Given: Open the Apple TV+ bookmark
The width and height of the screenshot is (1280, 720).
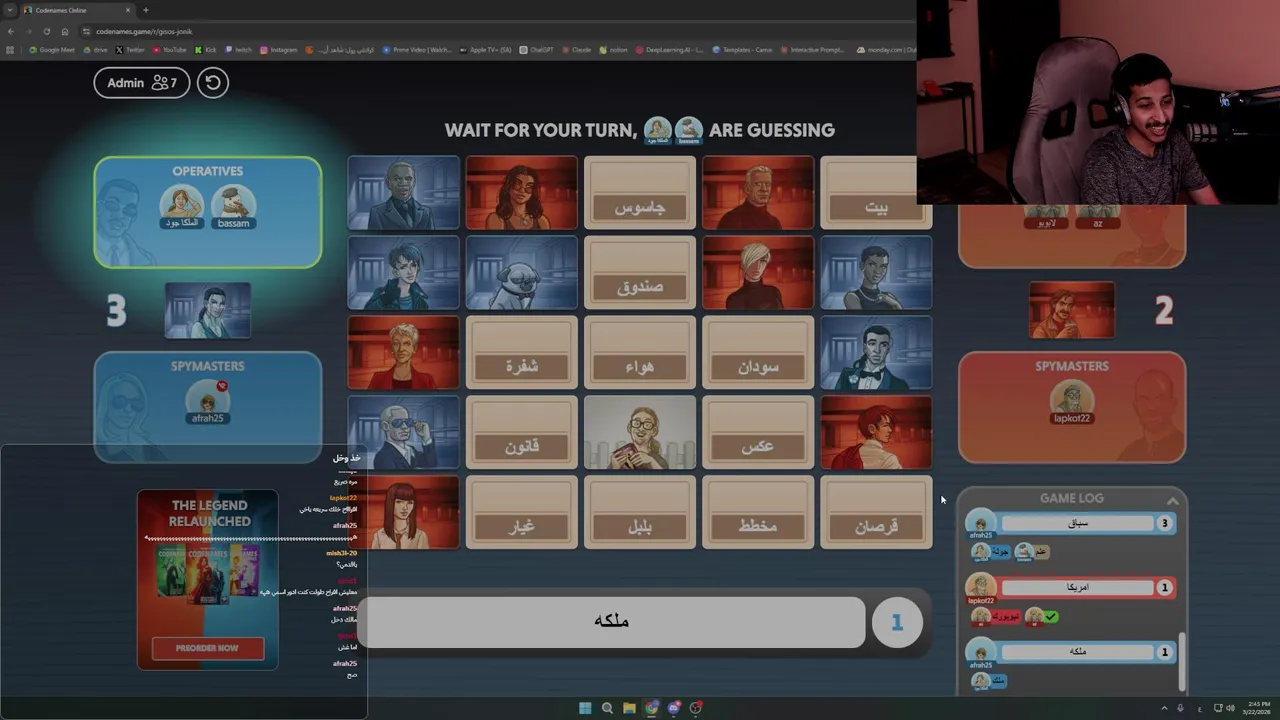Looking at the screenshot, I should click(x=486, y=49).
